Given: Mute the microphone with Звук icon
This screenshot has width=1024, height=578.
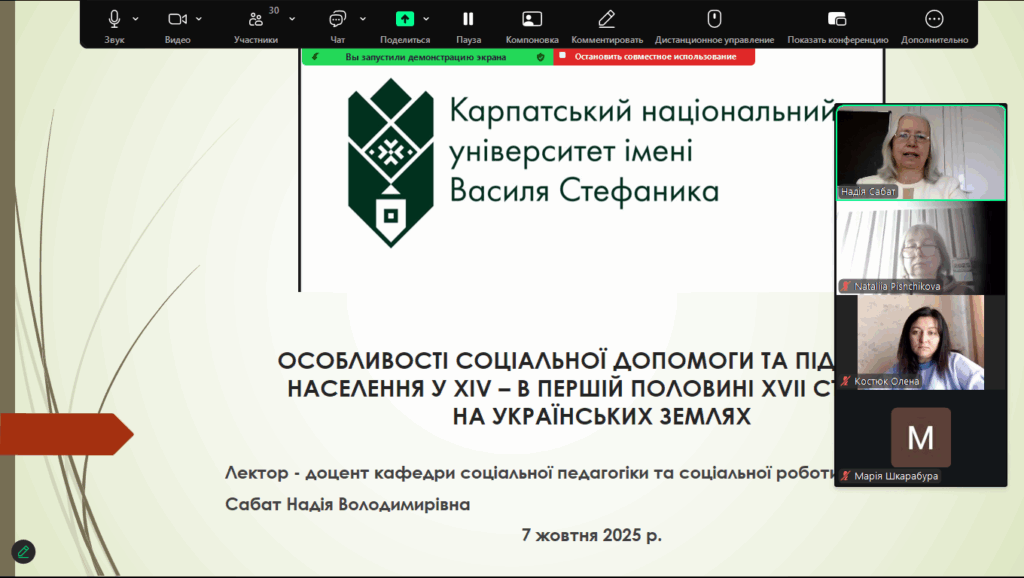Looking at the screenshot, I should (114, 19).
